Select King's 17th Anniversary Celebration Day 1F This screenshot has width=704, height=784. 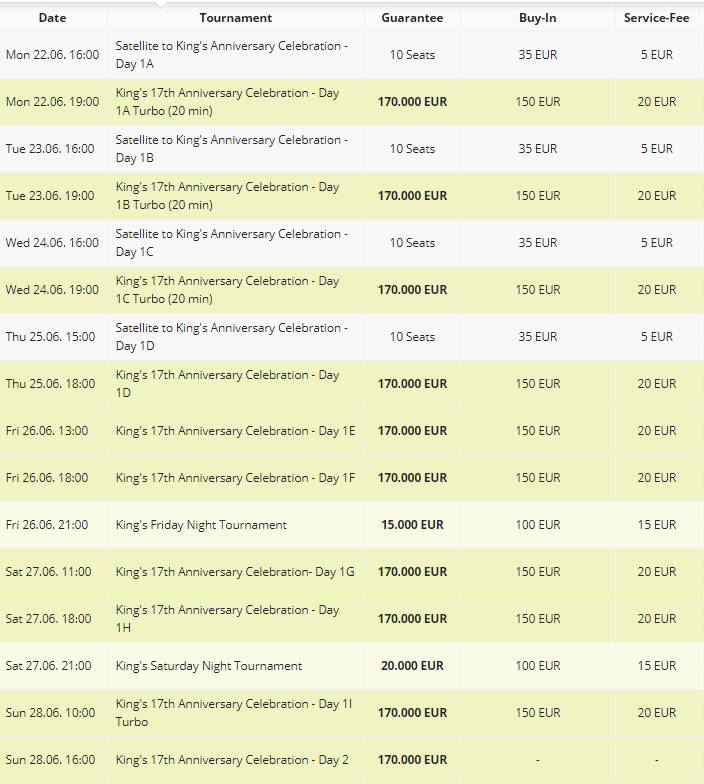coord(236,478)
